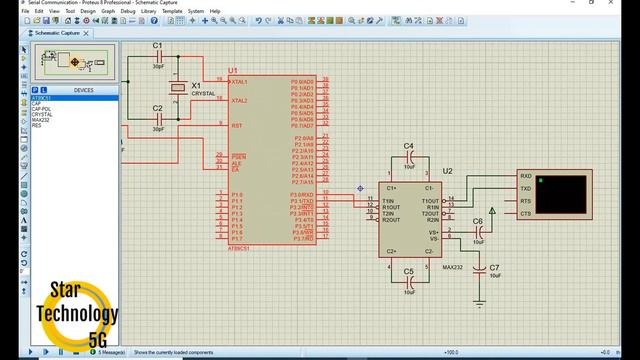Open the Debug menu
This screenshot has width=640, height=360.
pos(128,11)
